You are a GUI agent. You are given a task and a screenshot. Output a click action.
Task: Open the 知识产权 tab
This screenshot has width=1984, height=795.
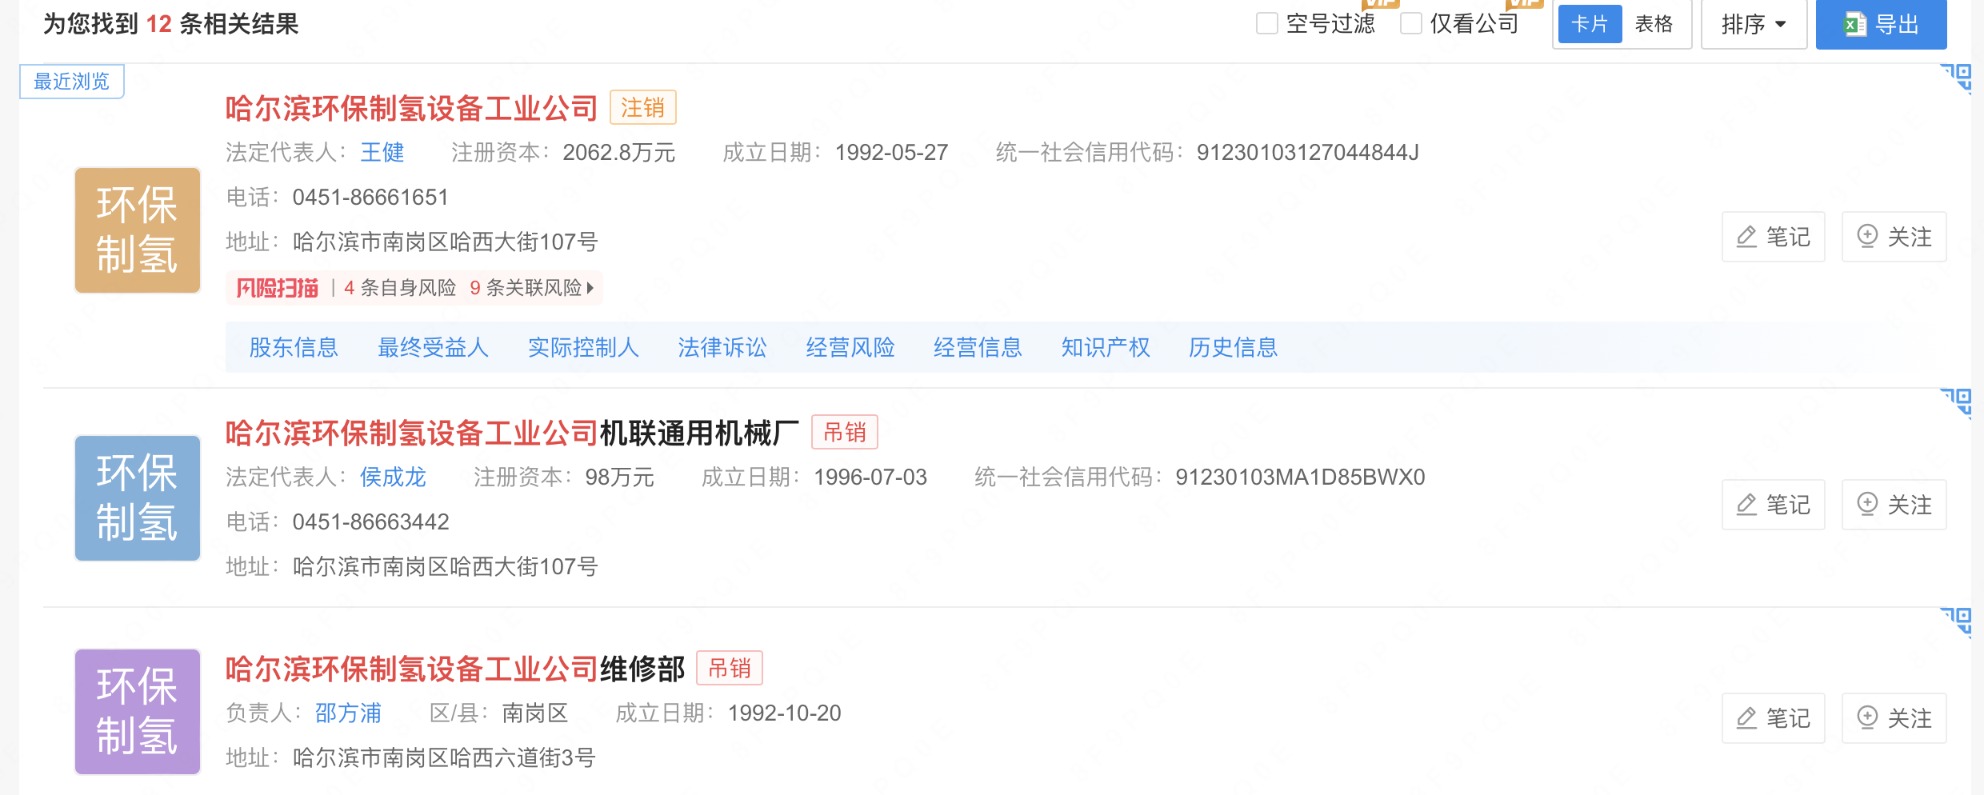click(1106, 347)
